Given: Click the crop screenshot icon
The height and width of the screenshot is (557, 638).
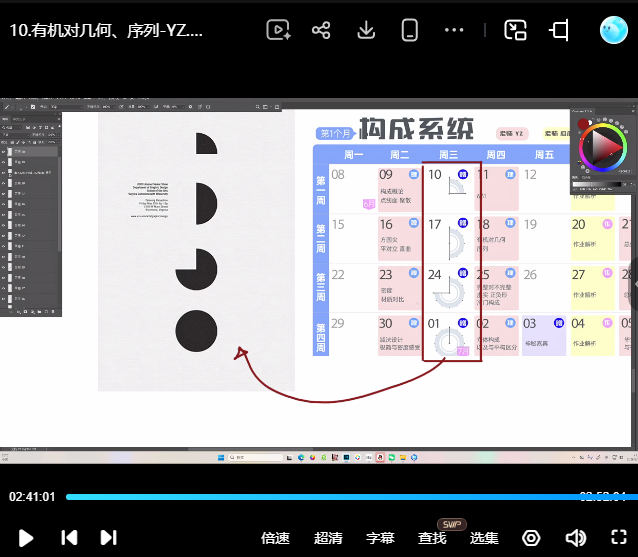Looking at the screenshot, I should tap(559, 30).
